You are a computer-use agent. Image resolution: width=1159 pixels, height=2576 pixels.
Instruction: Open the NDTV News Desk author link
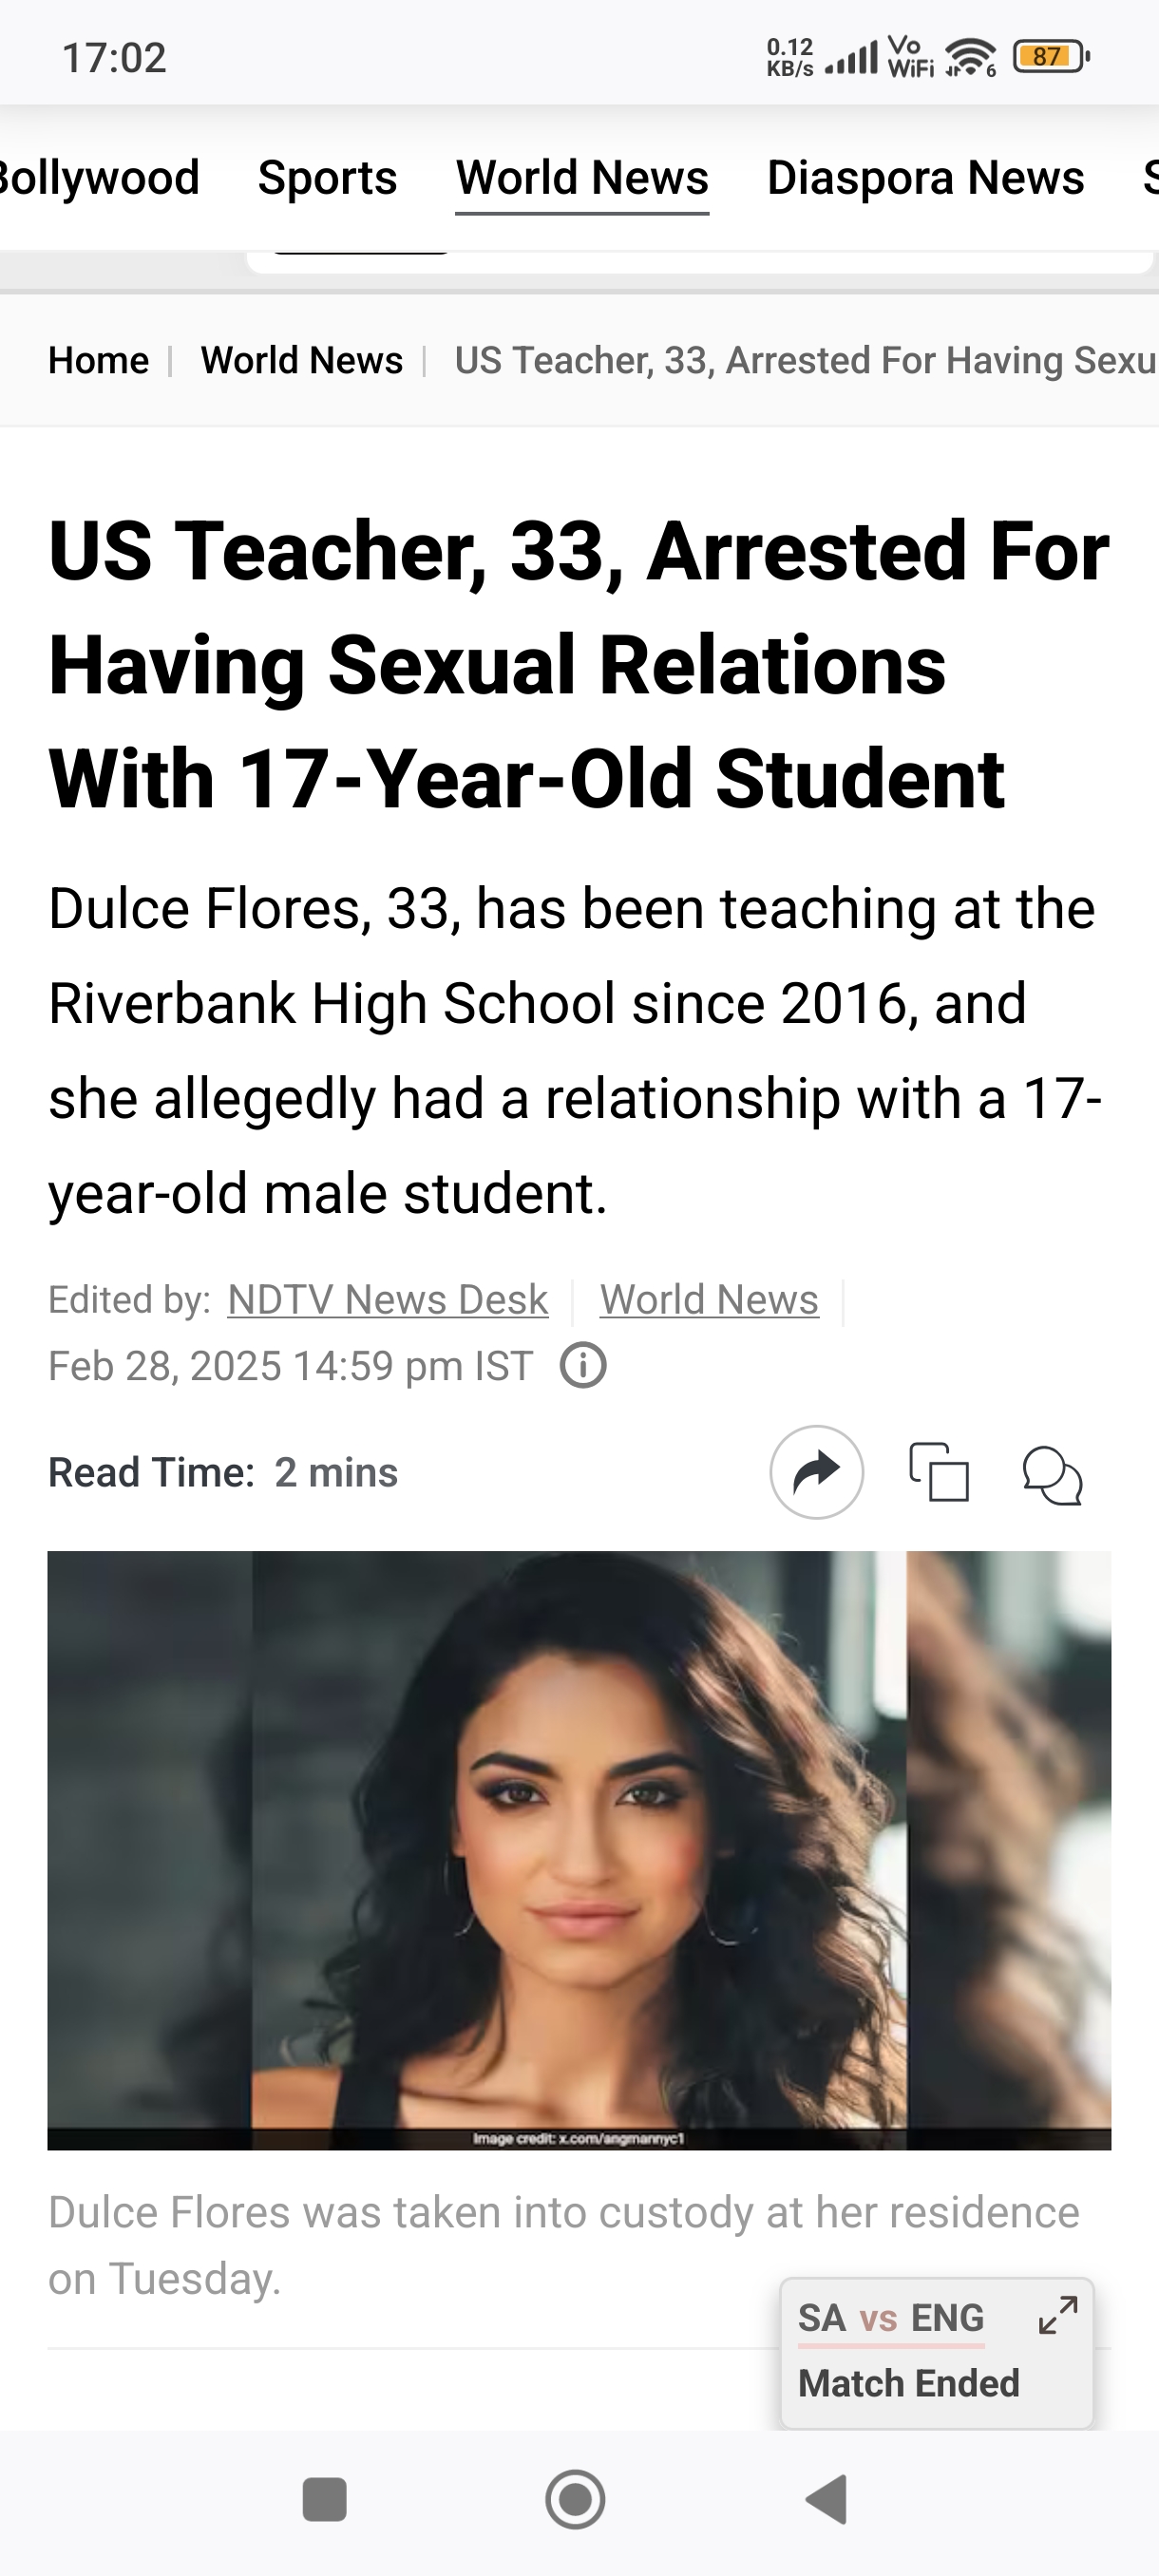pyautogui.click(x=387, y=1300)
